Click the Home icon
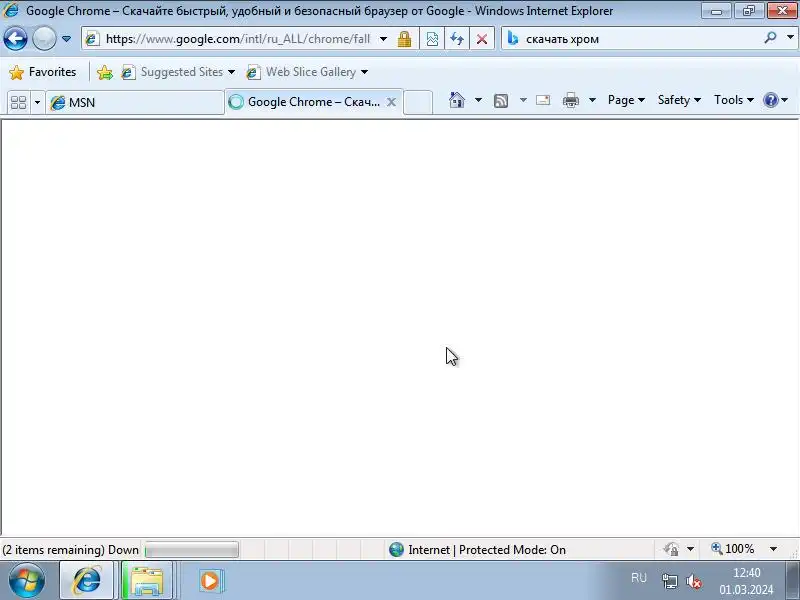This screenshot has height=600, width=800. point(457,100)
